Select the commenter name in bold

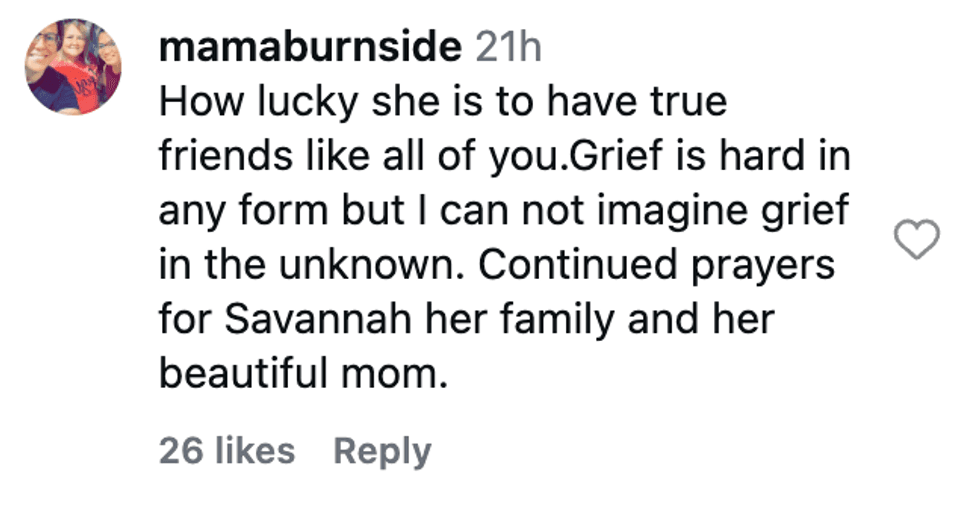click(x=311, y=47)
